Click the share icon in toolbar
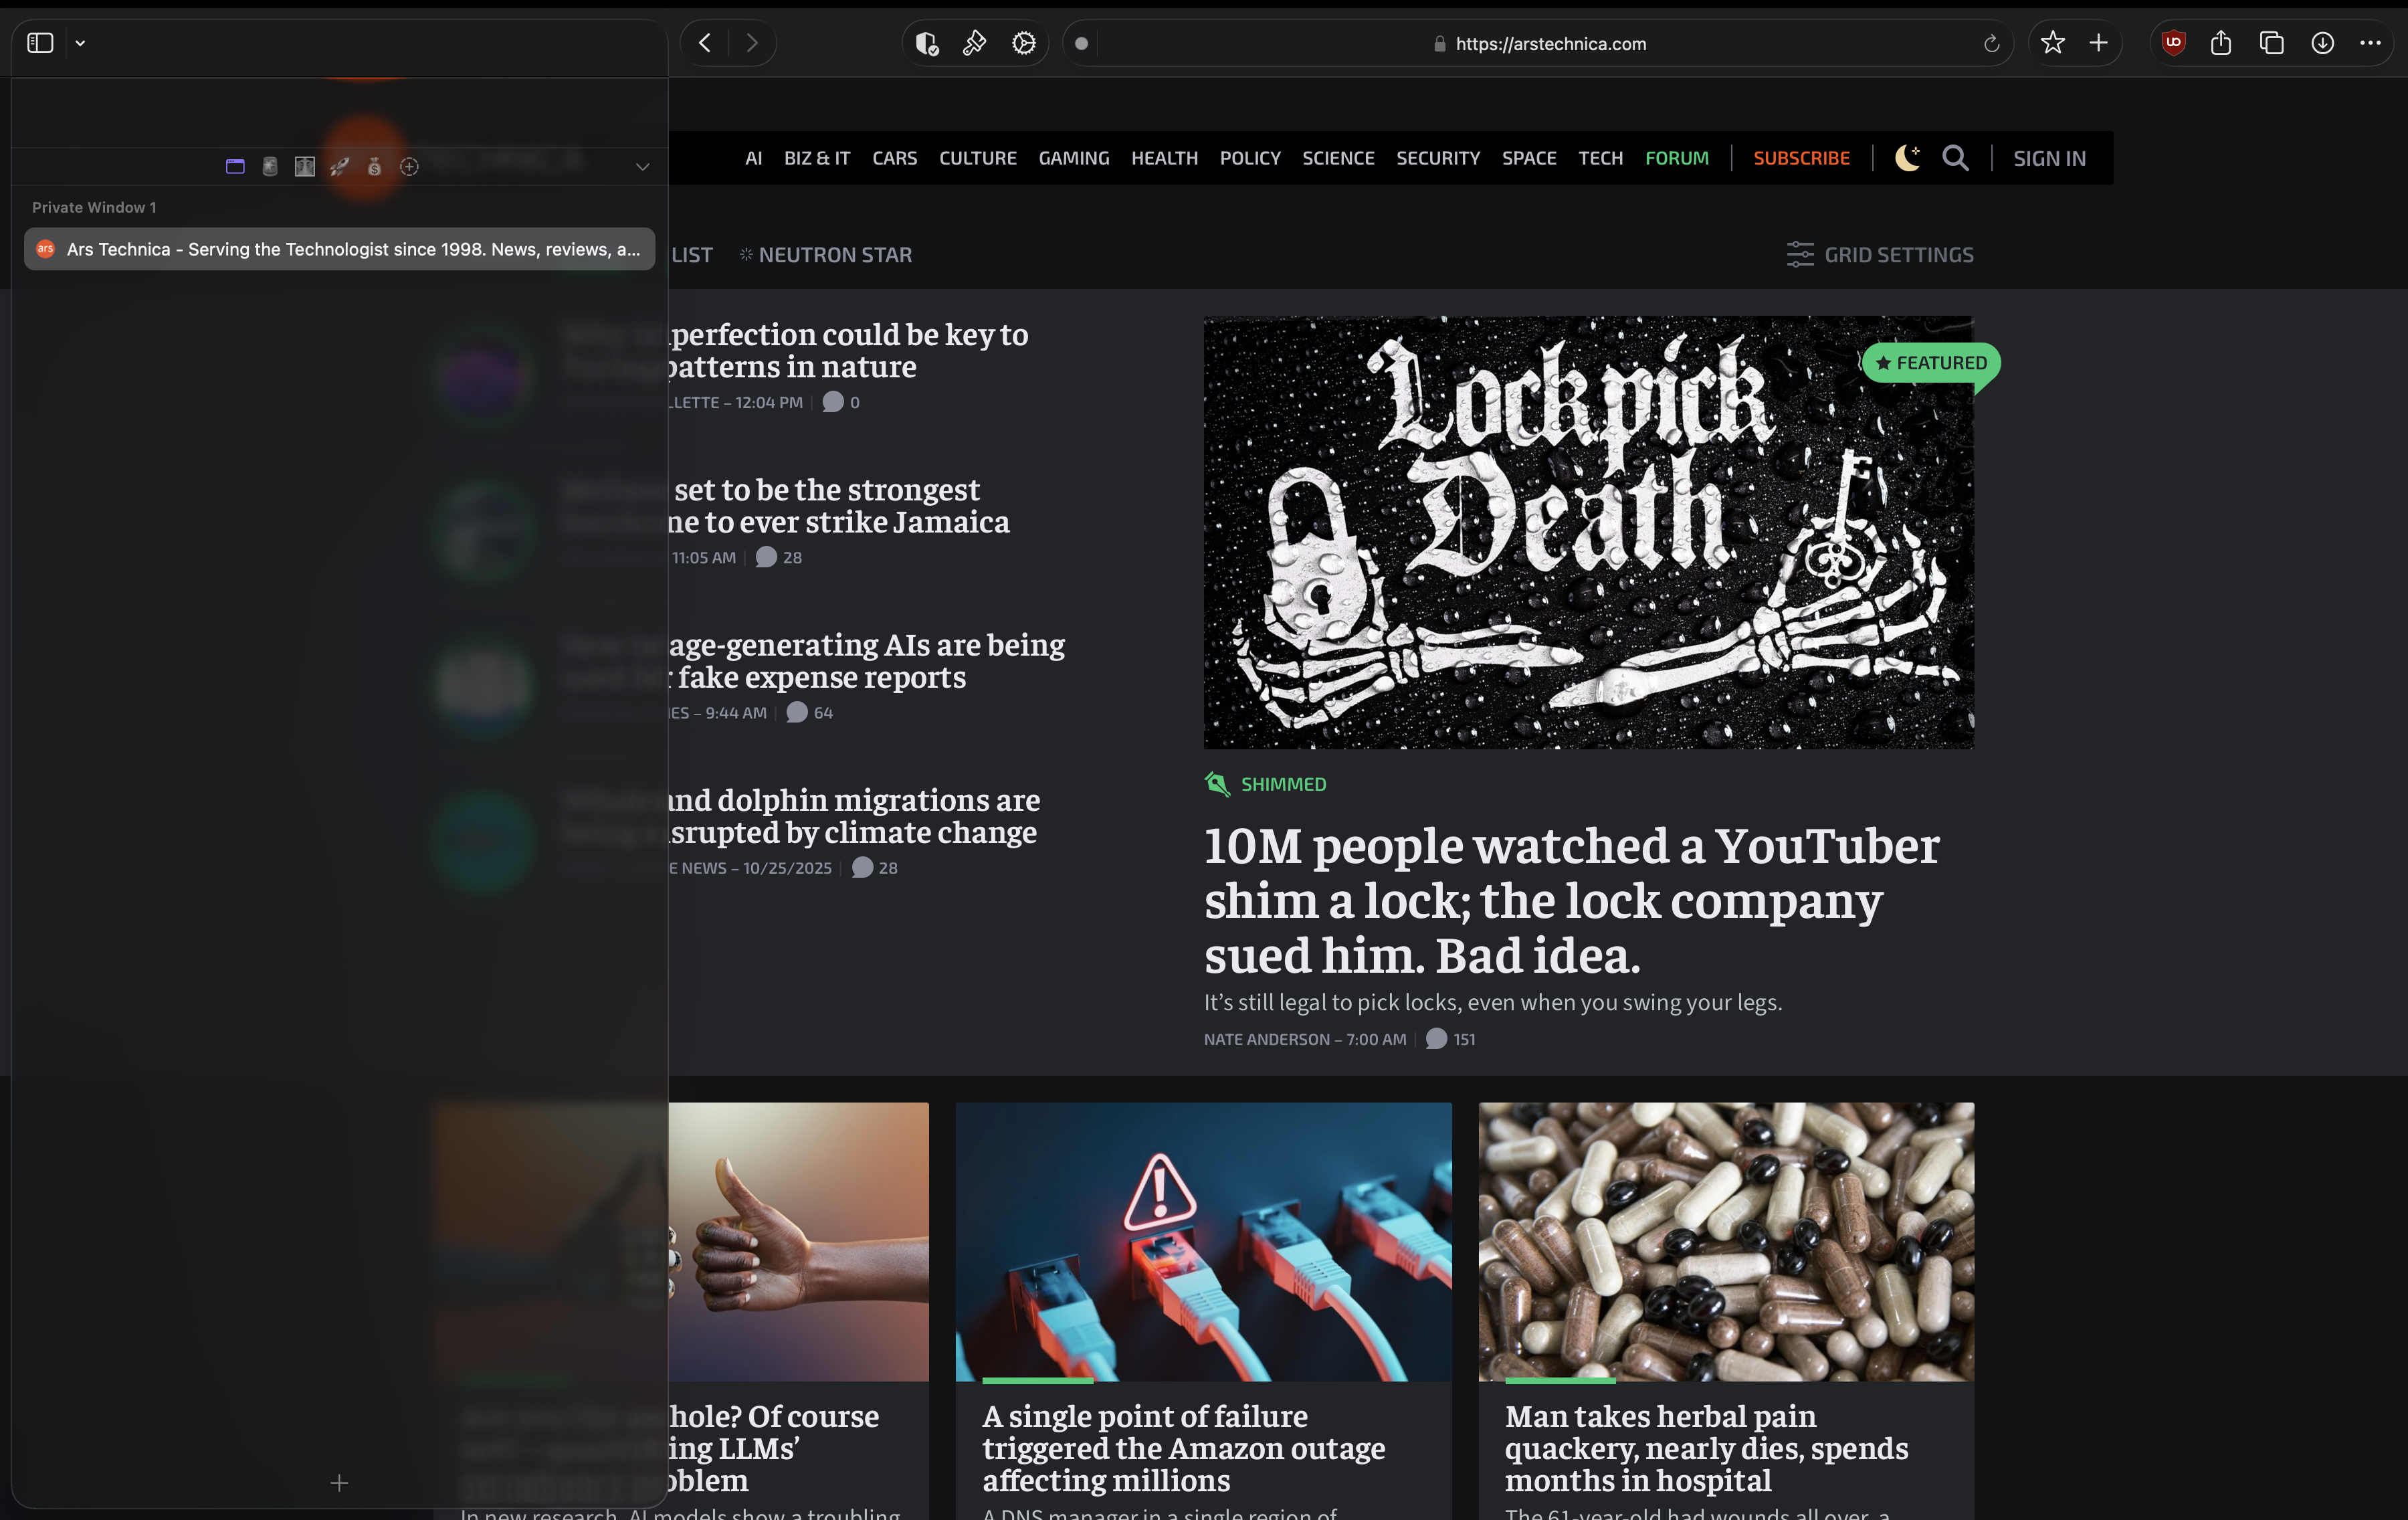The image size is (2408, 1520). coord(2221,43)
